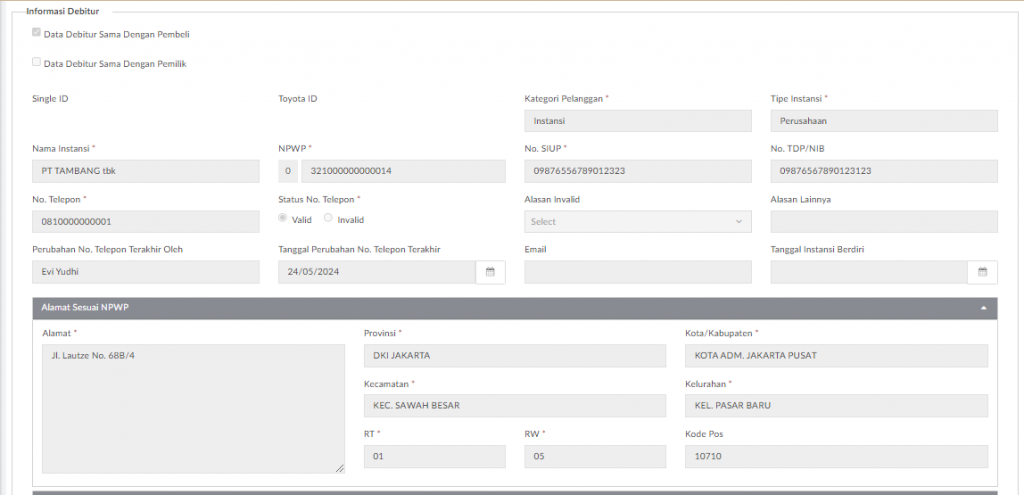
Task: Click the No. TDP/NIB field
Action: point(884,171)
